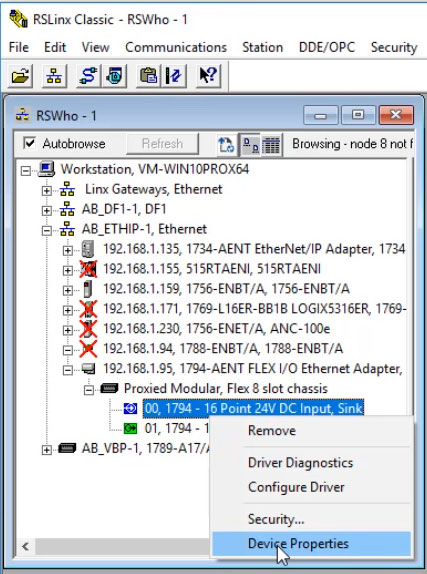Select Device Properties in context menu
427x574 pixels.
pos(312,544)
